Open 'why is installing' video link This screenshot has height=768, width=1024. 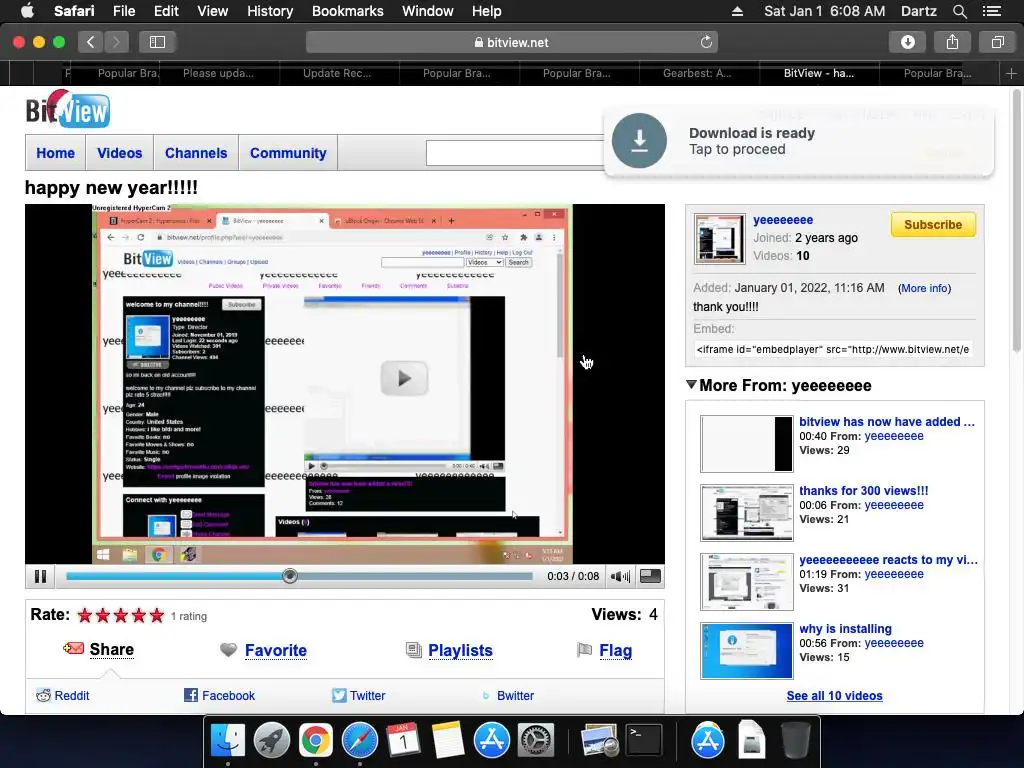click(845, 629)
